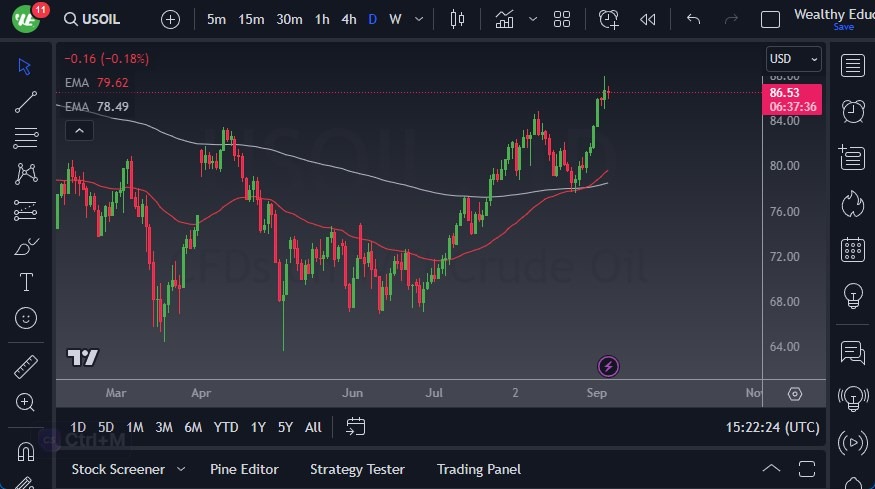Click the replay rewind icon
Screen dimensions: 875x489
coord(647,19)
